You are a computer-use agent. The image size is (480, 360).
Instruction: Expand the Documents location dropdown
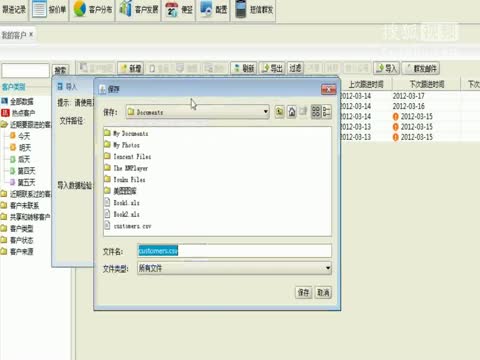coord(266,112)
